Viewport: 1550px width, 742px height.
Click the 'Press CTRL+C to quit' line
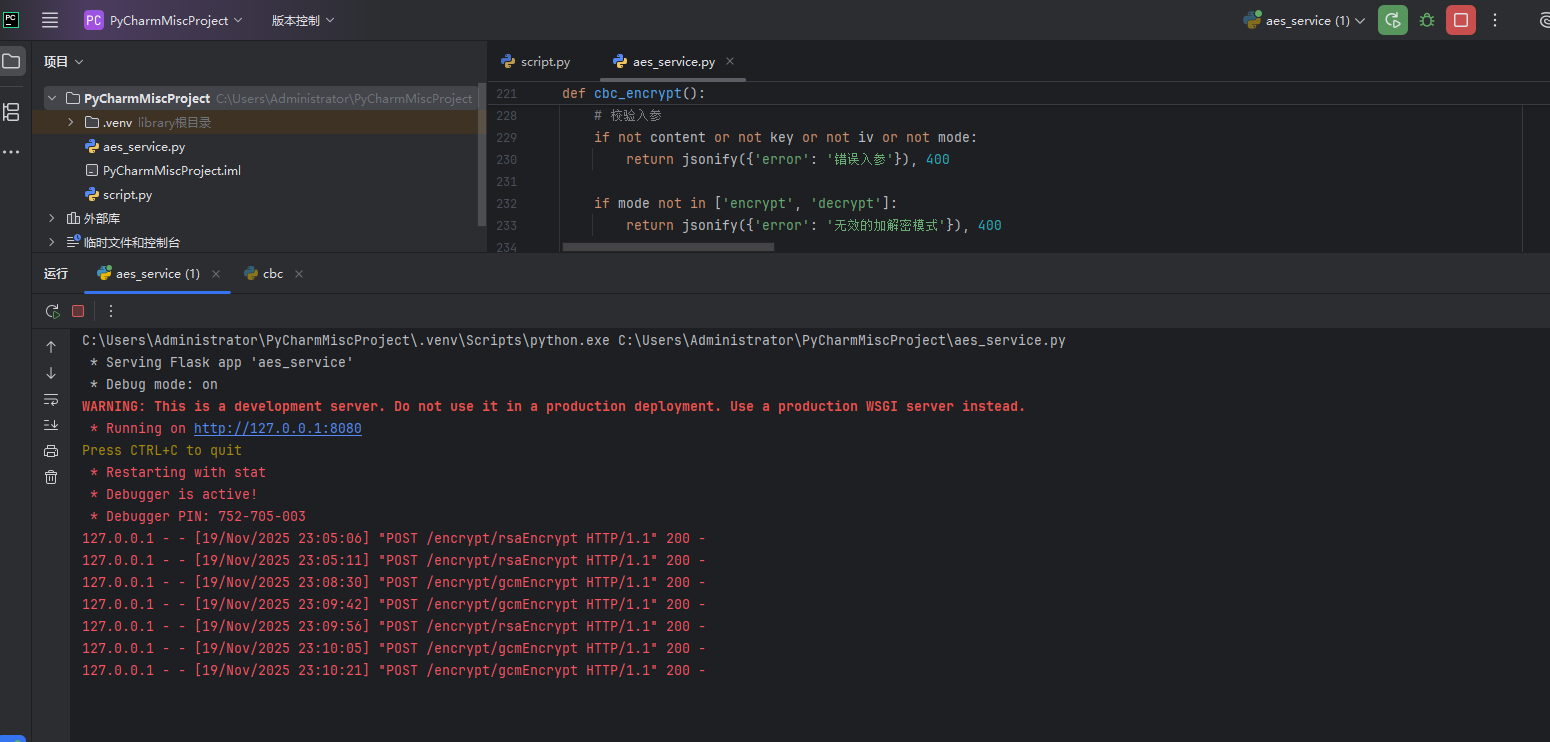pyautogui.click(x=162, y=450)
